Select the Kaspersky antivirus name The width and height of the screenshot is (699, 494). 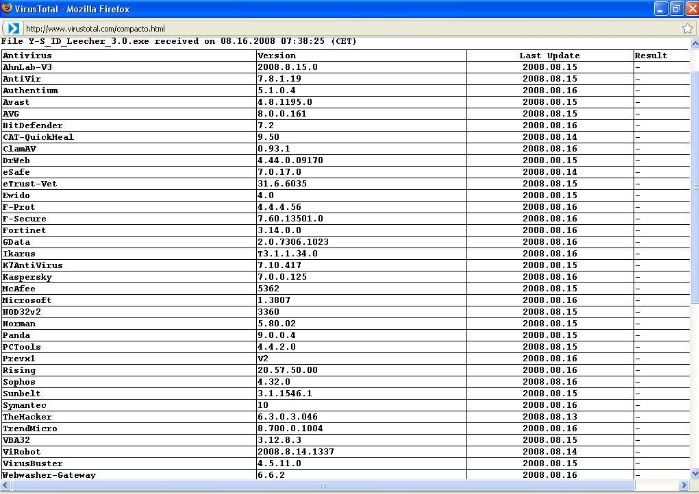27,277
